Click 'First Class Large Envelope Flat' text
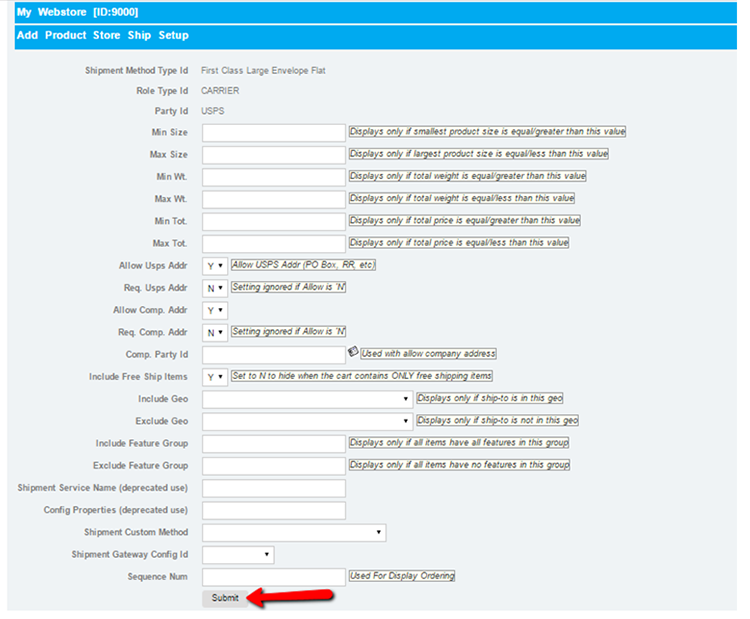Image resolution: width=750 pixels, height=619 pixels. 263,71
